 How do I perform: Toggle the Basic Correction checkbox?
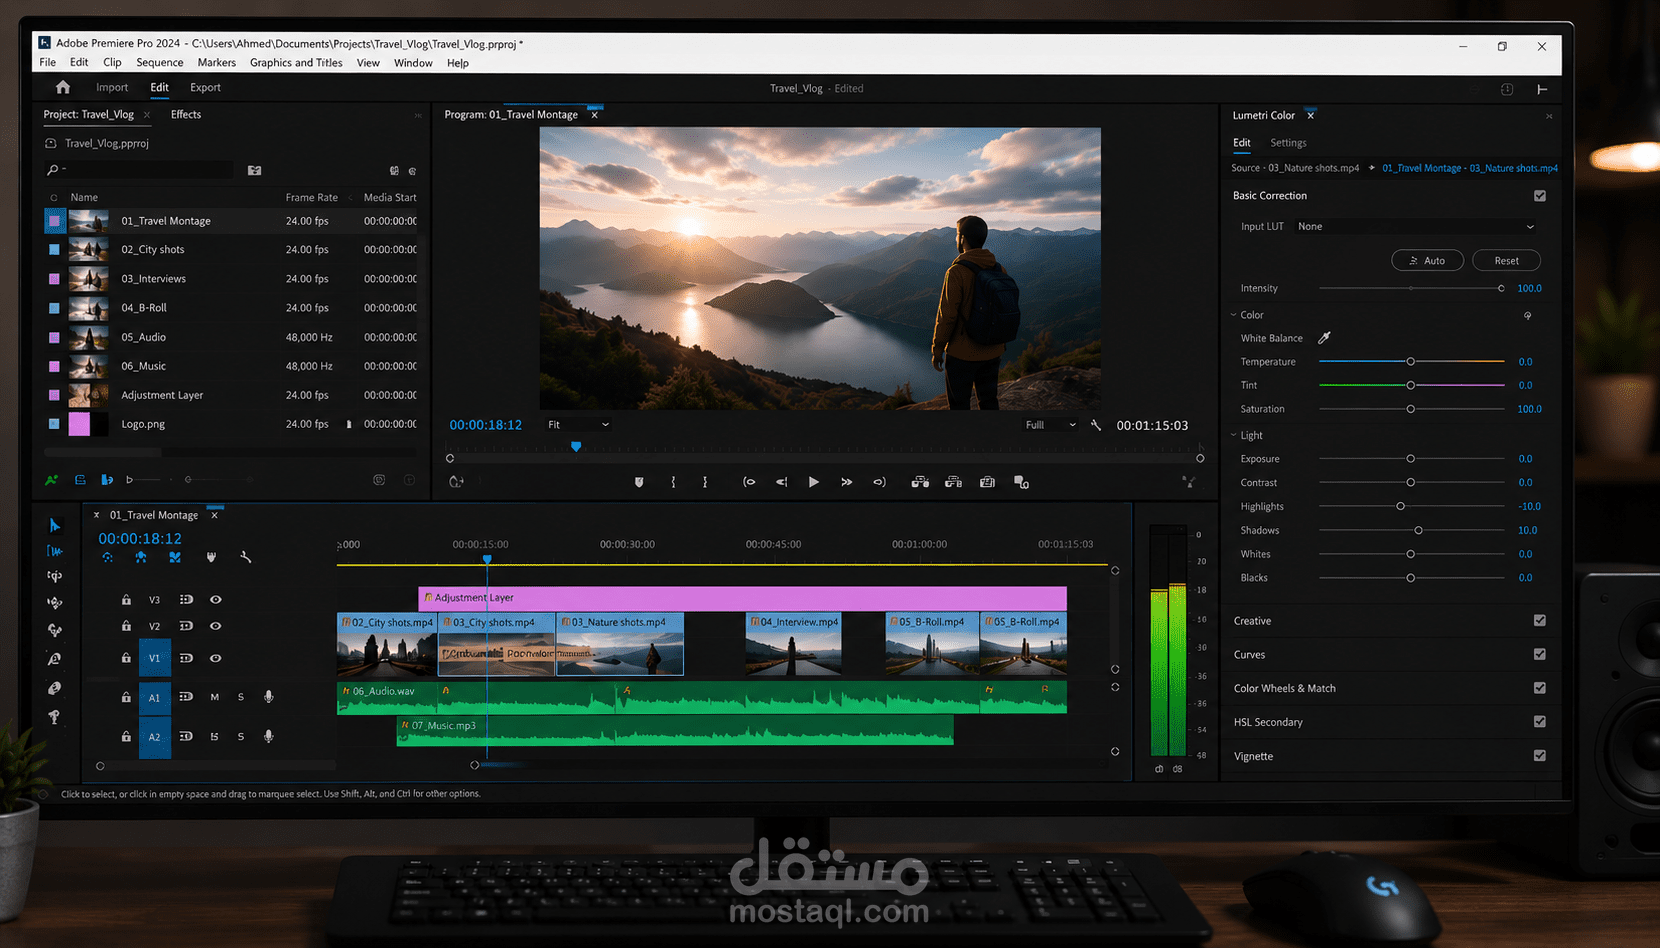point(1540,196)
